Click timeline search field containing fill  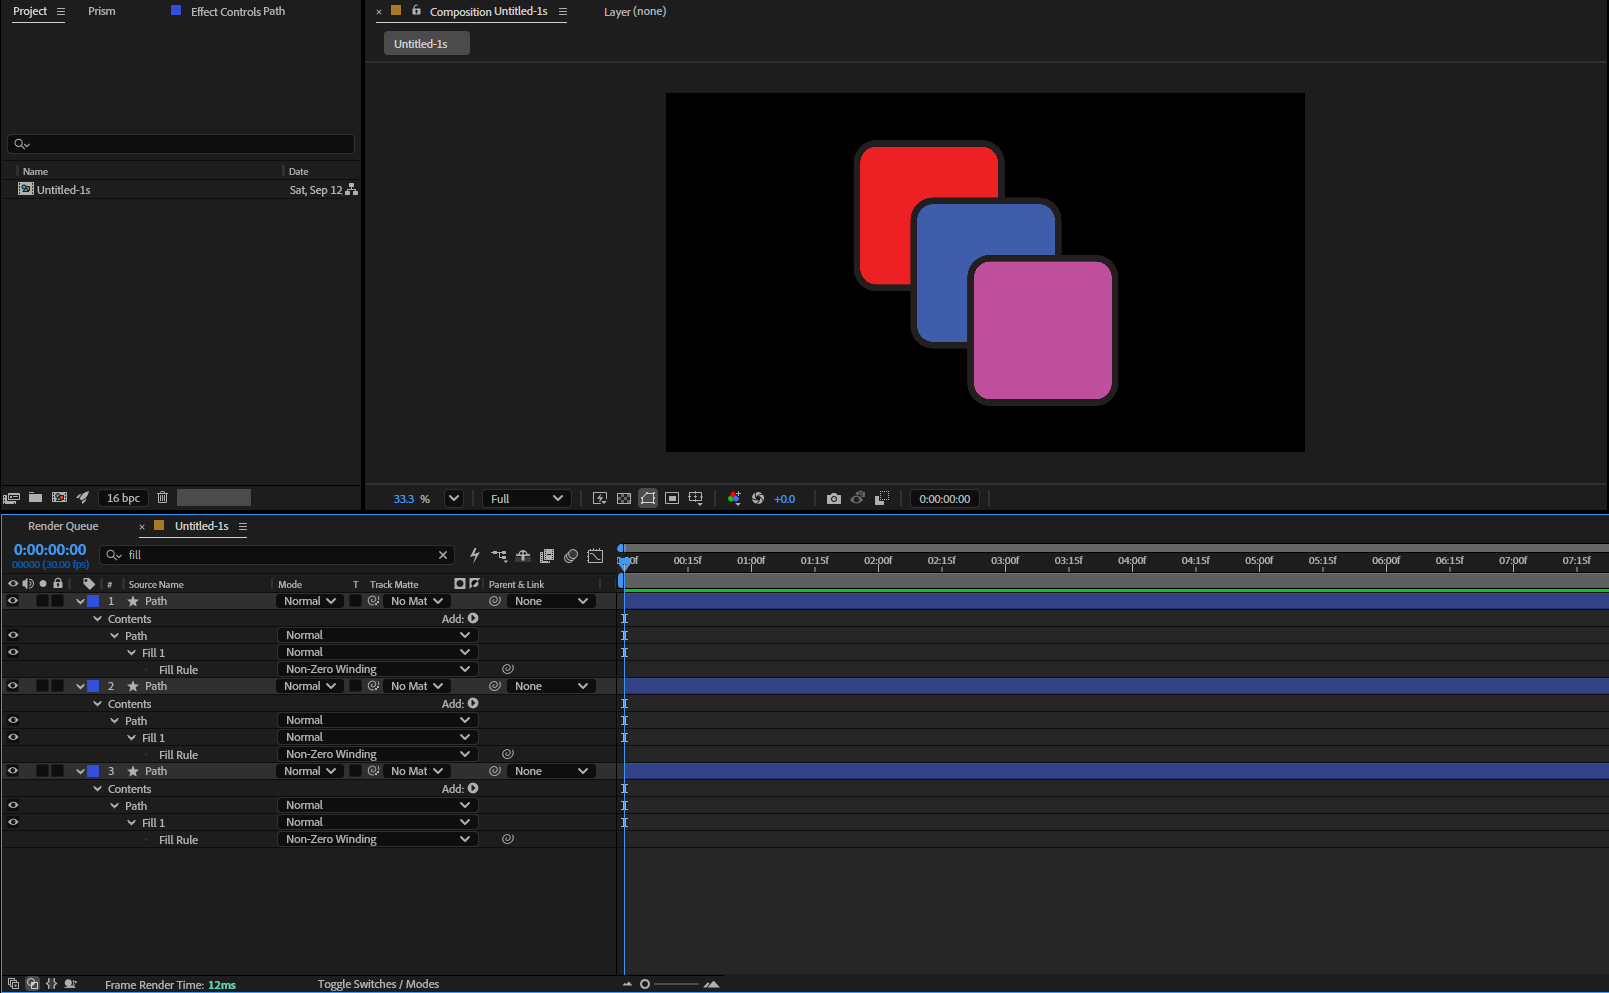coord(277,555)
